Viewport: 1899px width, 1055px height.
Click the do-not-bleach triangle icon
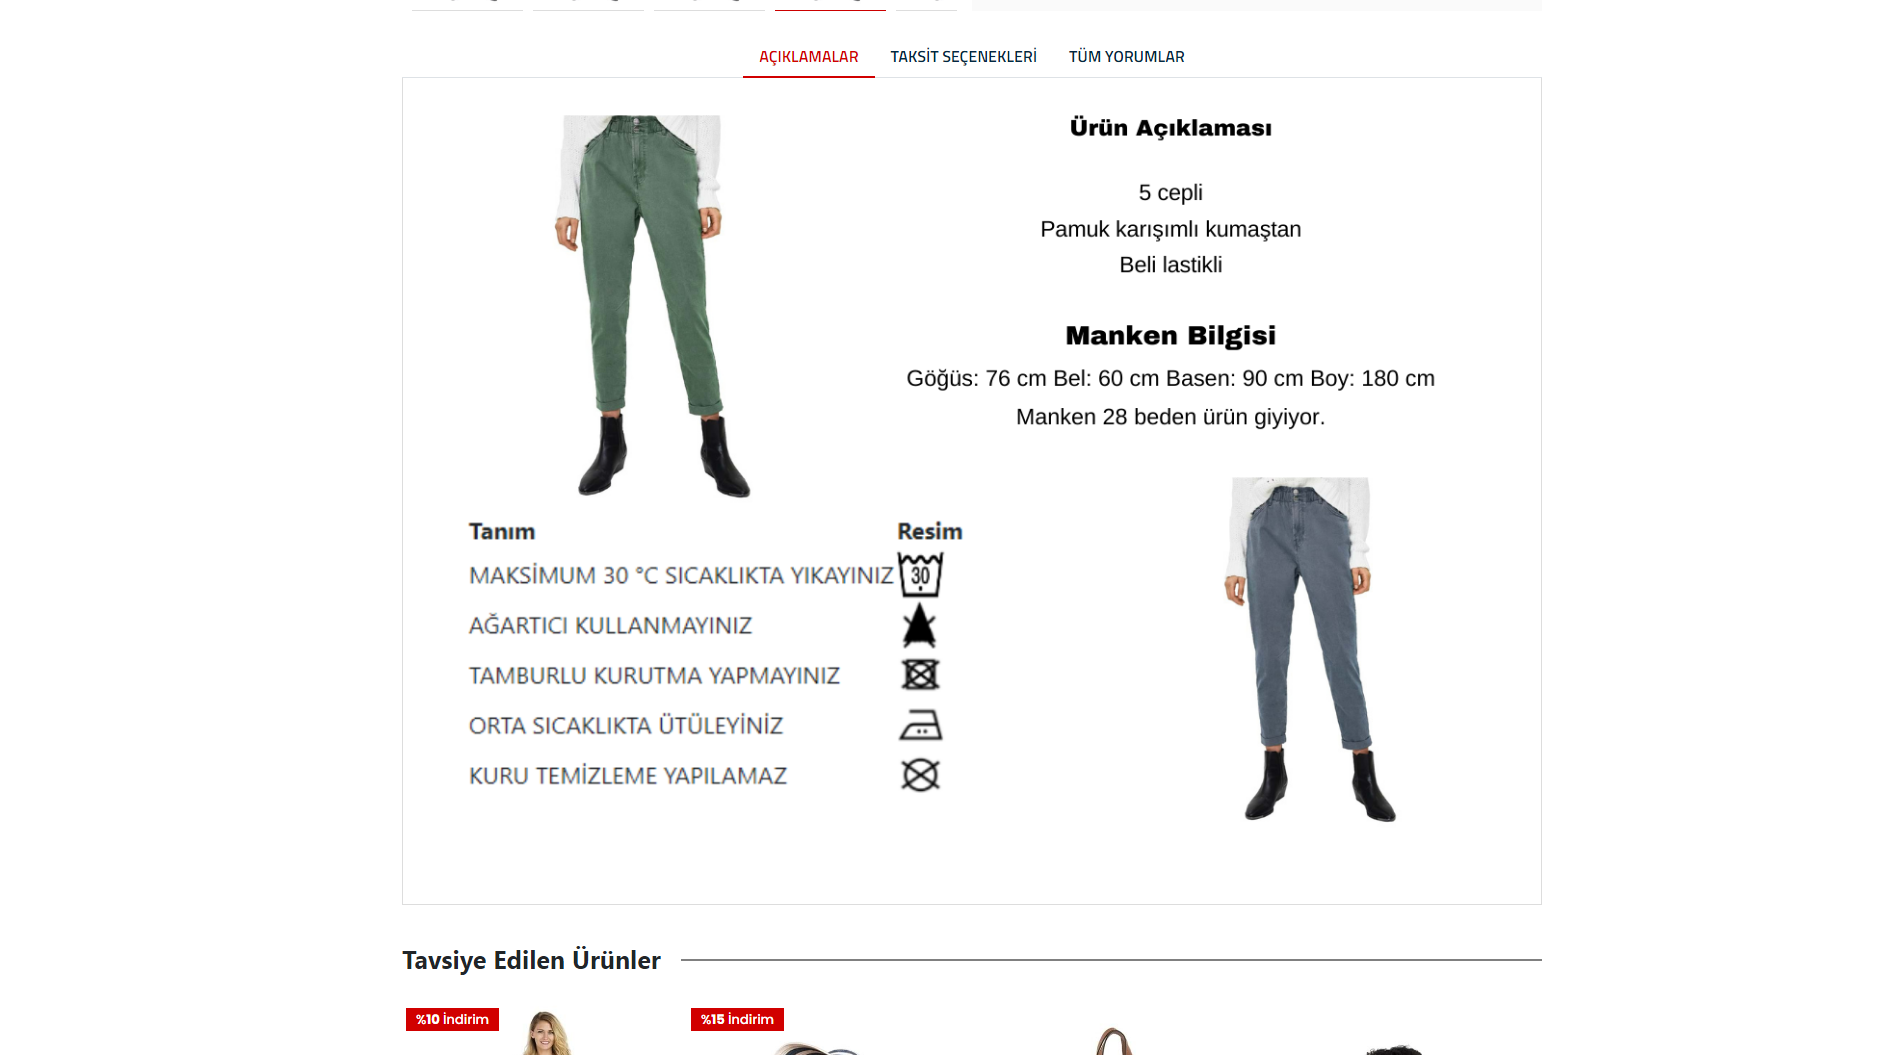click(x=919, y=625)
